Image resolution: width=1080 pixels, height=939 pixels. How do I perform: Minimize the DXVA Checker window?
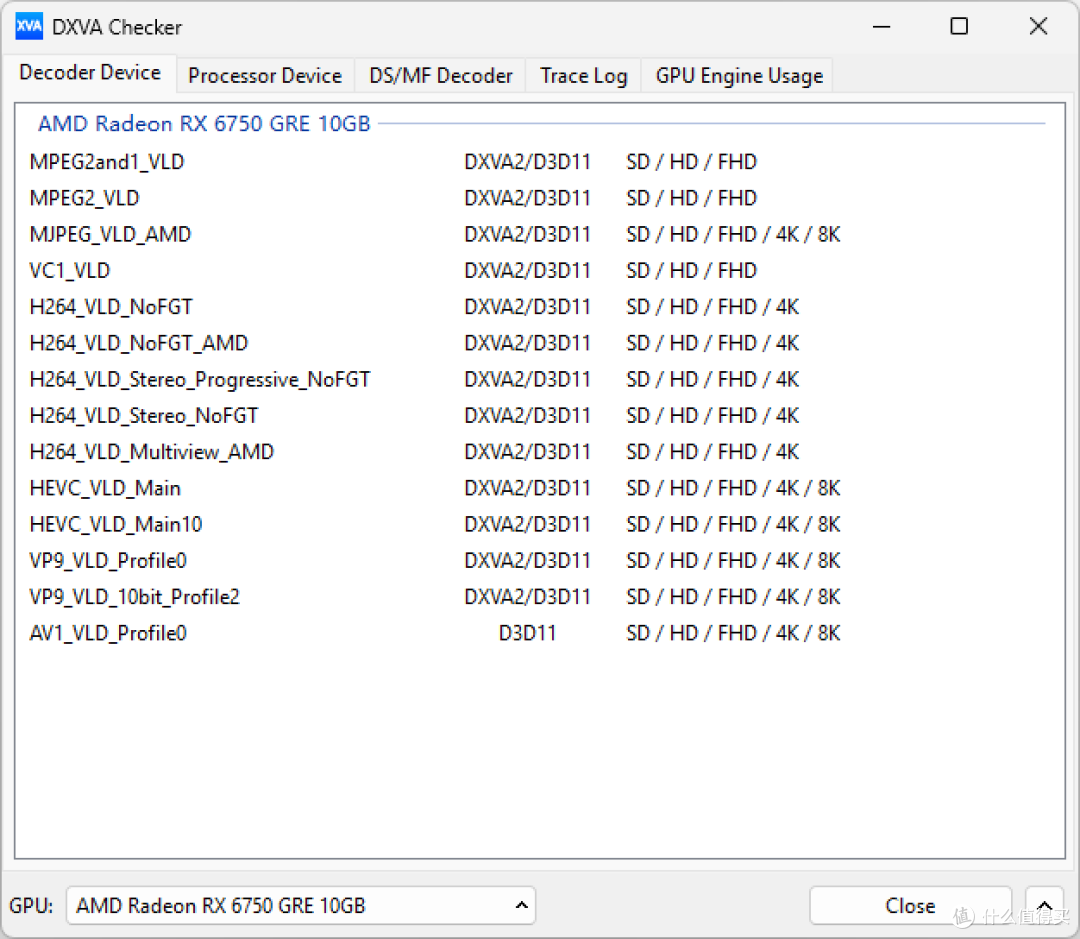coord(882,27)
